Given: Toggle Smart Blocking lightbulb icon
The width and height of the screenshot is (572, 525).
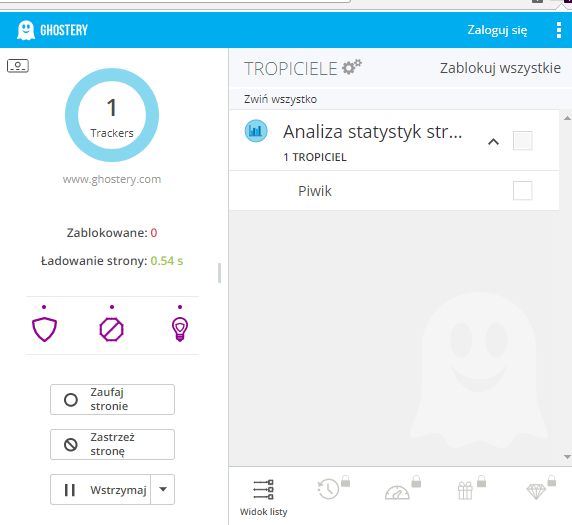Looking at the screenshot, I should point(180,329).
